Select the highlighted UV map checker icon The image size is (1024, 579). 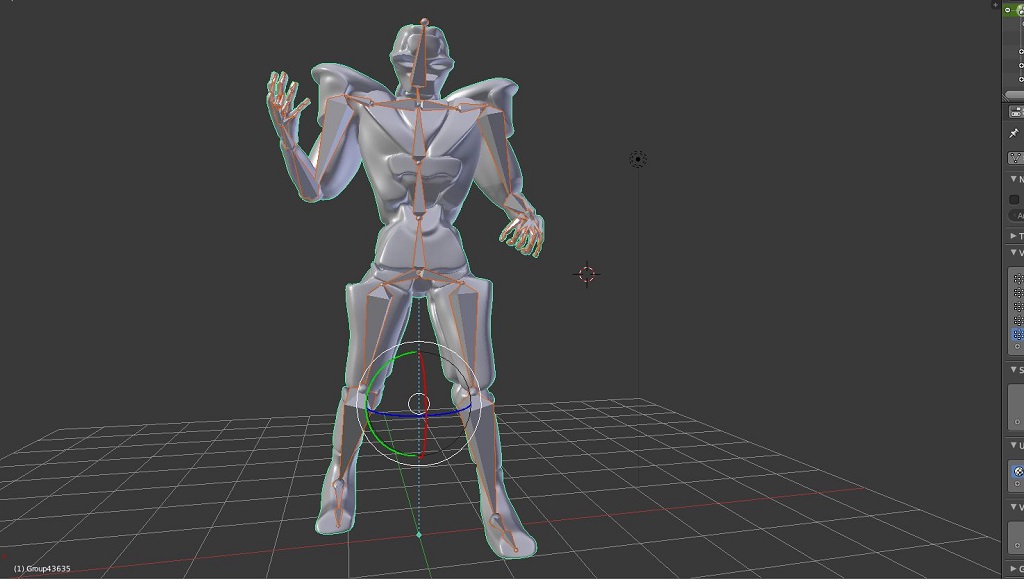point(1018,471)
